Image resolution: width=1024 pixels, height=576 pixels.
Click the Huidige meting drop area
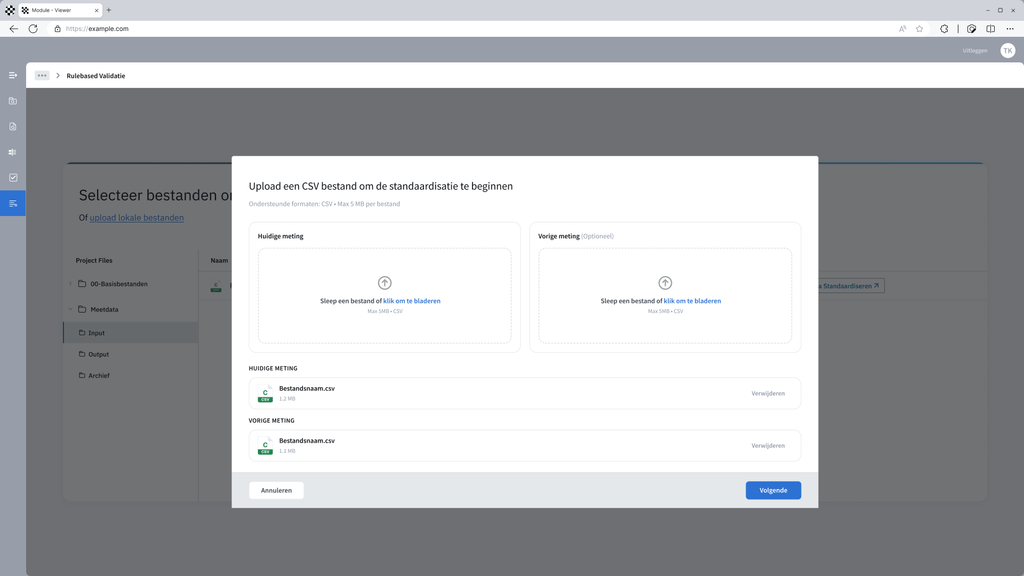[385, 295]
